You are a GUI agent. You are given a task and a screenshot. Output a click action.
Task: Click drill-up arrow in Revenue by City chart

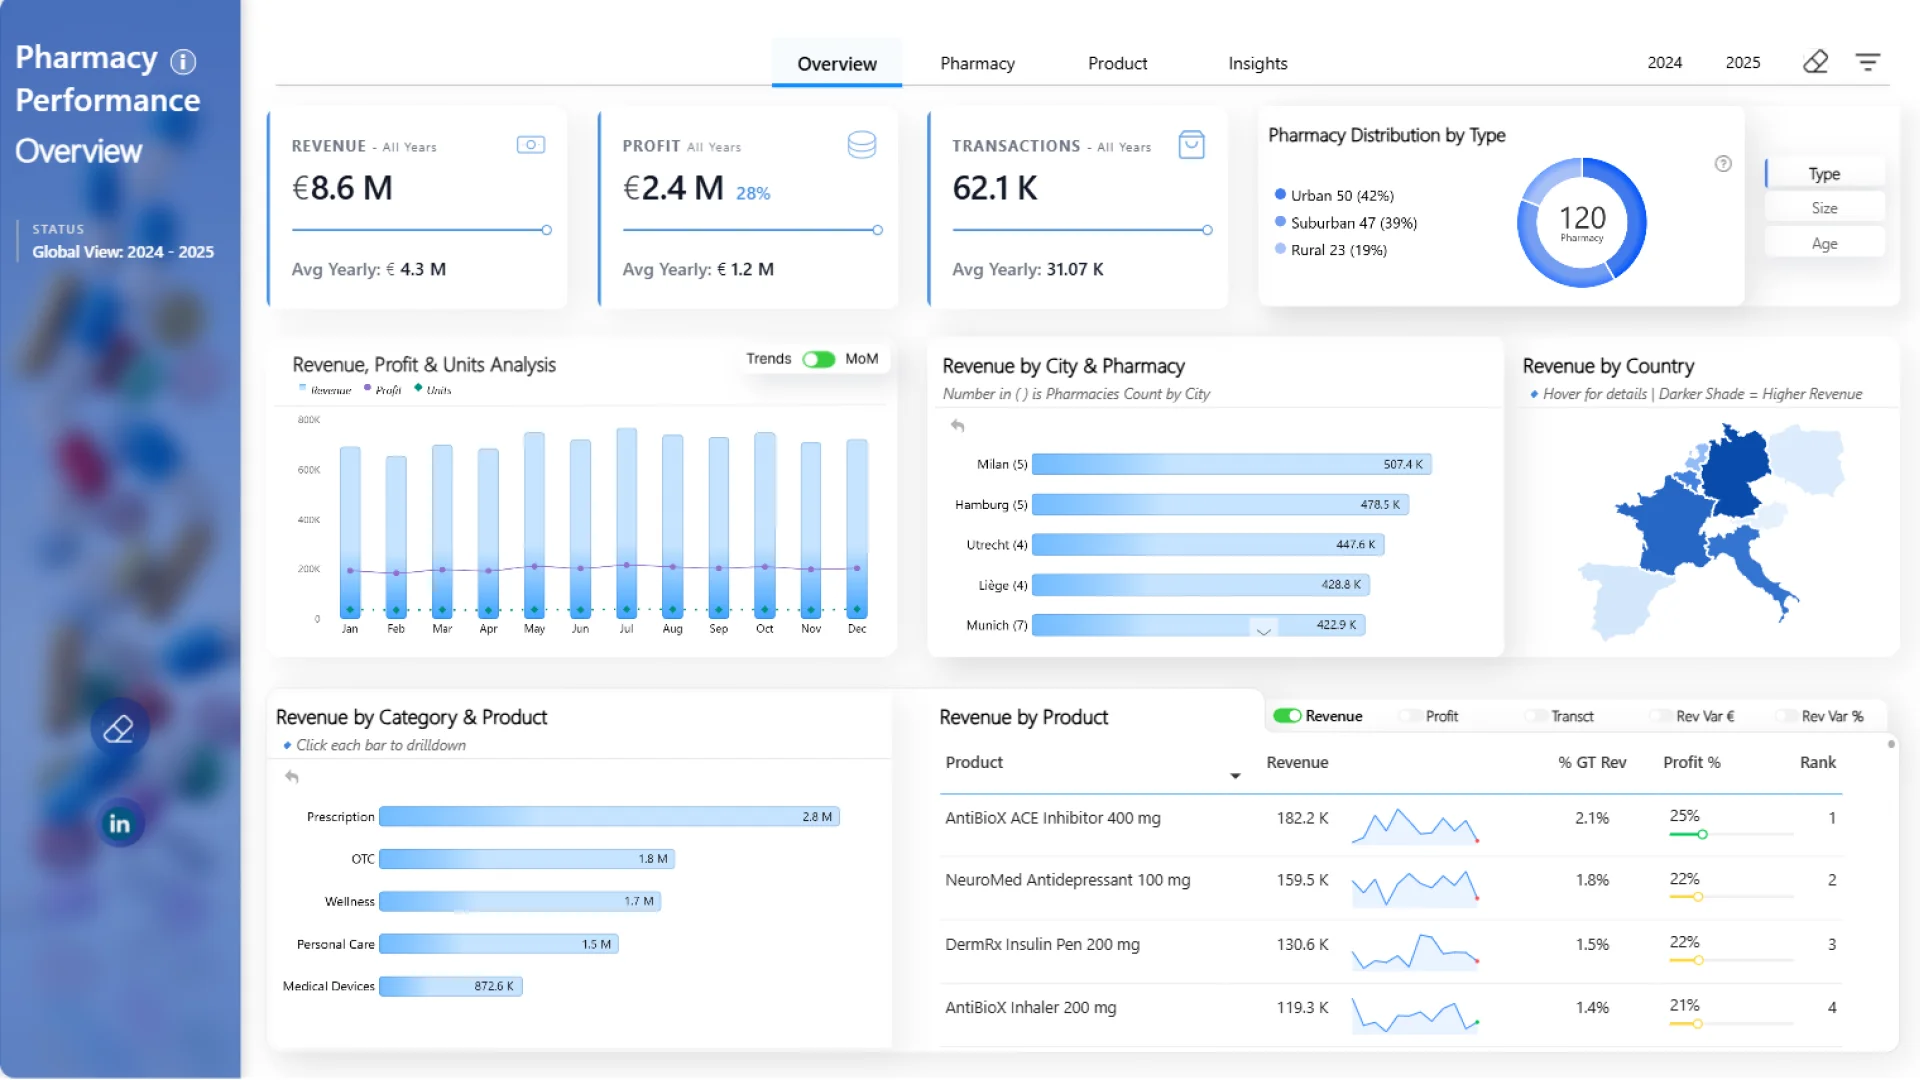tap(957, 426)
